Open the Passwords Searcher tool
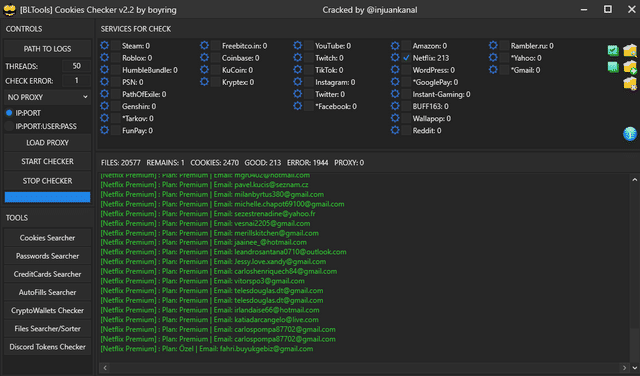Screen dimensions: 640x376 coord(47,256)
